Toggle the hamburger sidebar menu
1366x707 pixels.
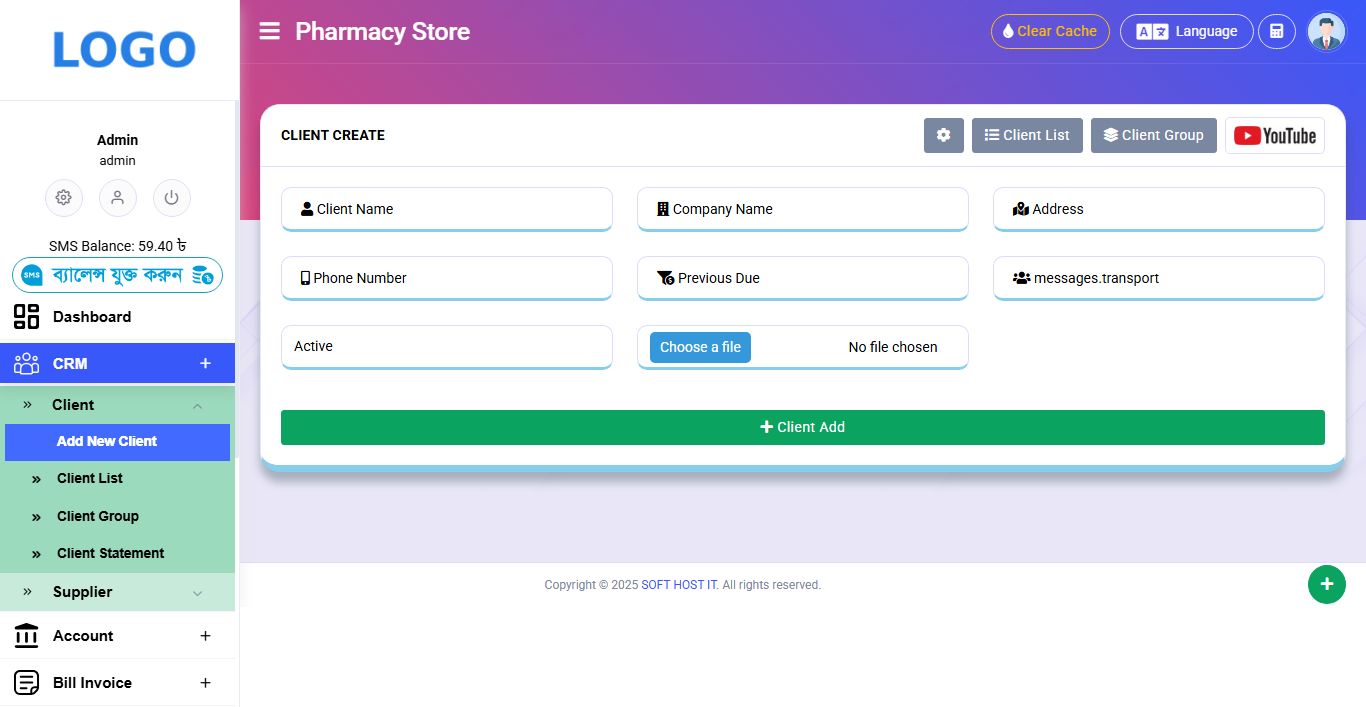click(x=269, y=31)
